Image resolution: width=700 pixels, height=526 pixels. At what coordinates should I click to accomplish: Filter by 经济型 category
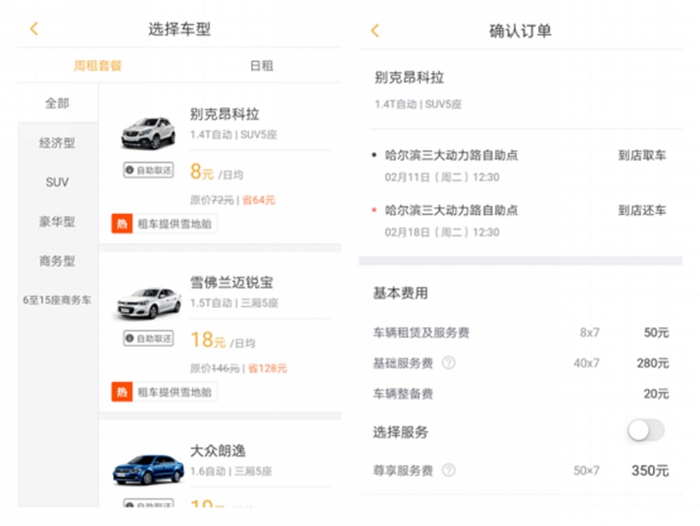[x=57, y=143]
